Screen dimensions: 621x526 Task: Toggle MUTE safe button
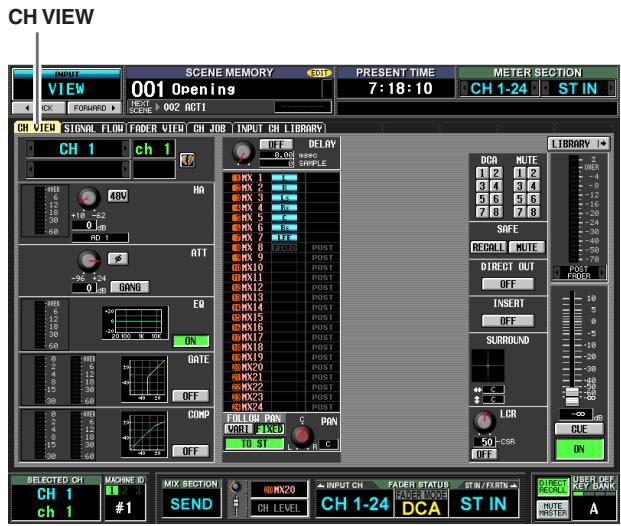point(527,247)
